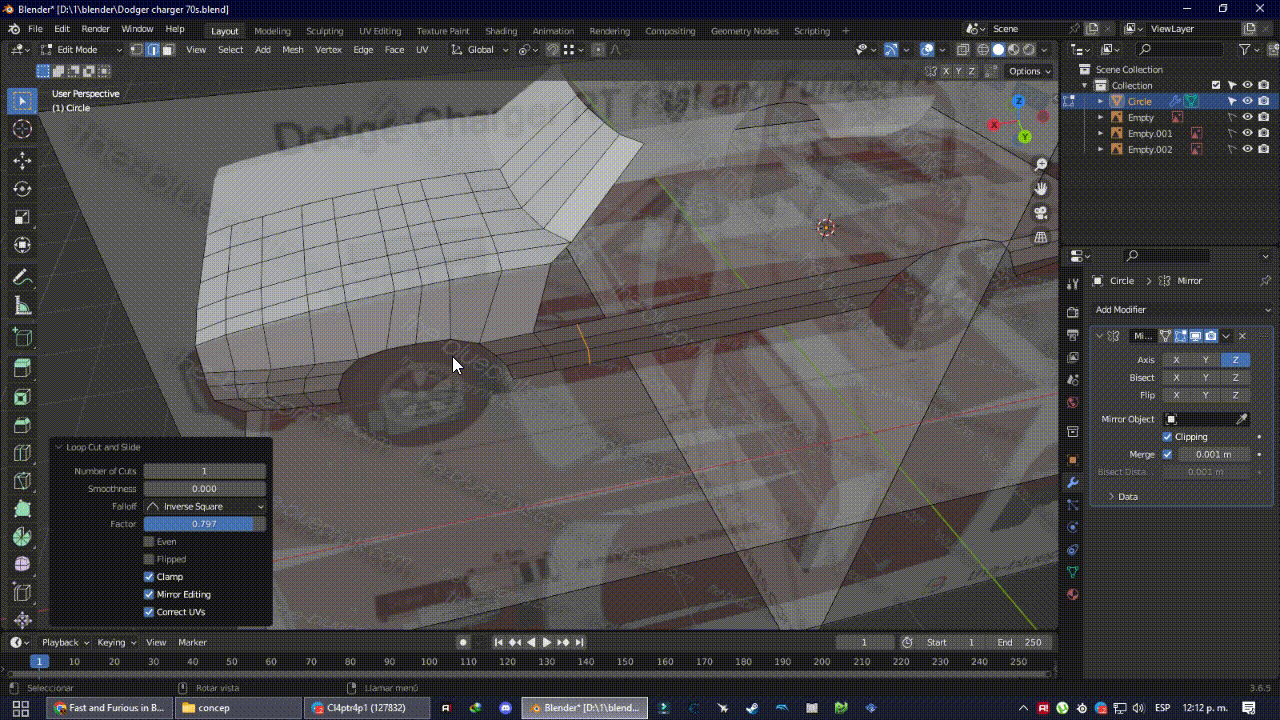Enable Bisect Y button
Image resolution: width=1280 pixels, height=720 pixels.
[x=1206, y=378]
